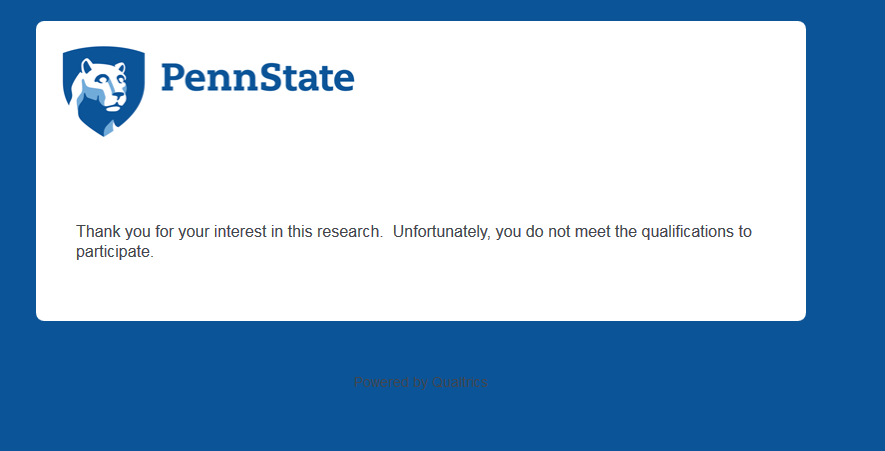Click the Penn State lion shield logo
885x451 pixels.
point(103,91)
